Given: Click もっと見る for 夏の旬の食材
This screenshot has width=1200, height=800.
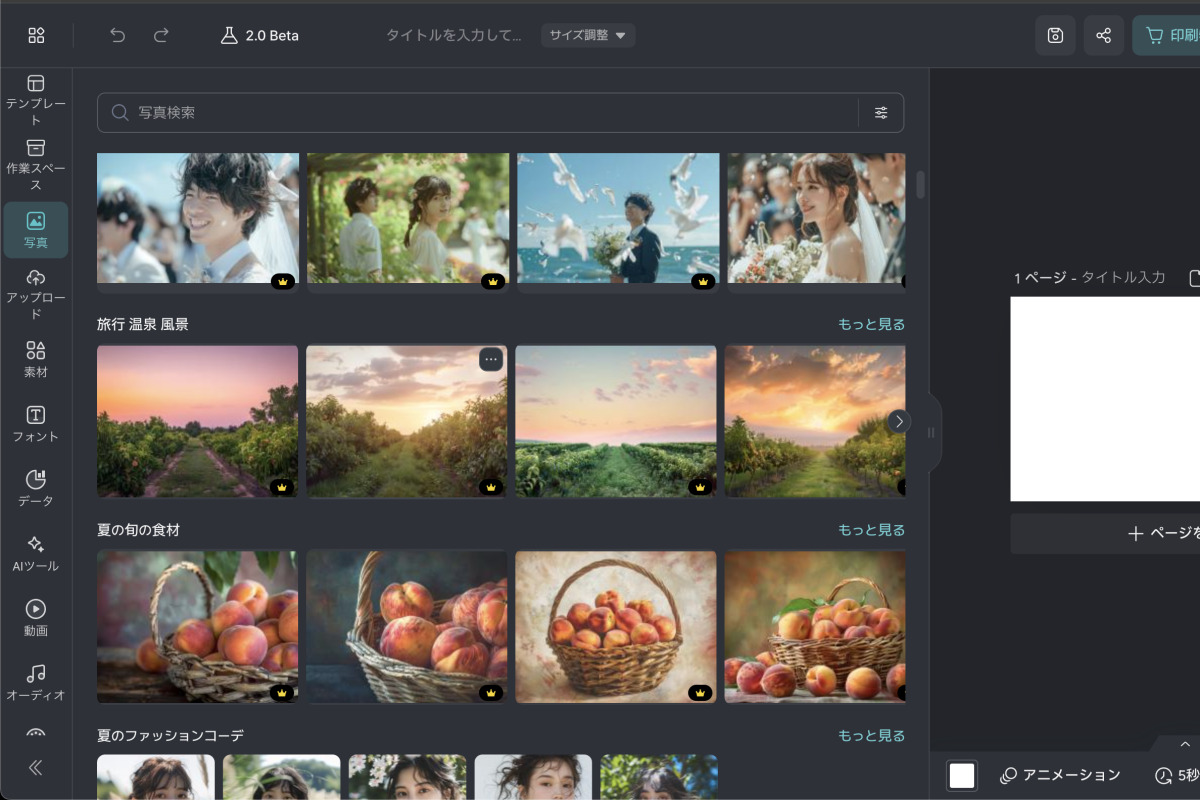Looking at the screenshot, I should (x=871, y=530).
